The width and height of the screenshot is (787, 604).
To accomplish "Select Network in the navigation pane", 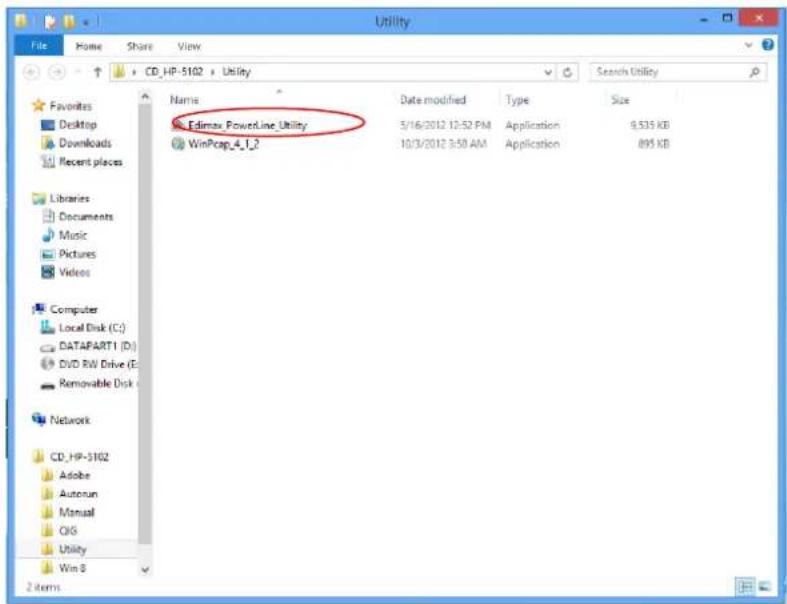I will 70,420.
